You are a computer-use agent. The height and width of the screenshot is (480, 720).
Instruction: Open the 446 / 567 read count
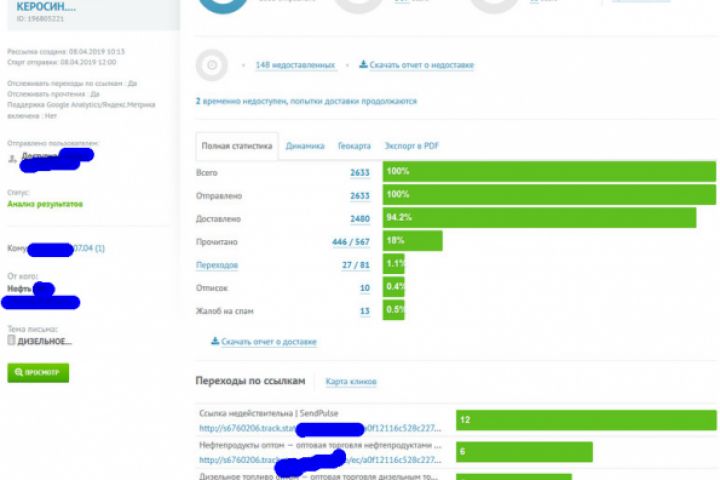(351, 242)
